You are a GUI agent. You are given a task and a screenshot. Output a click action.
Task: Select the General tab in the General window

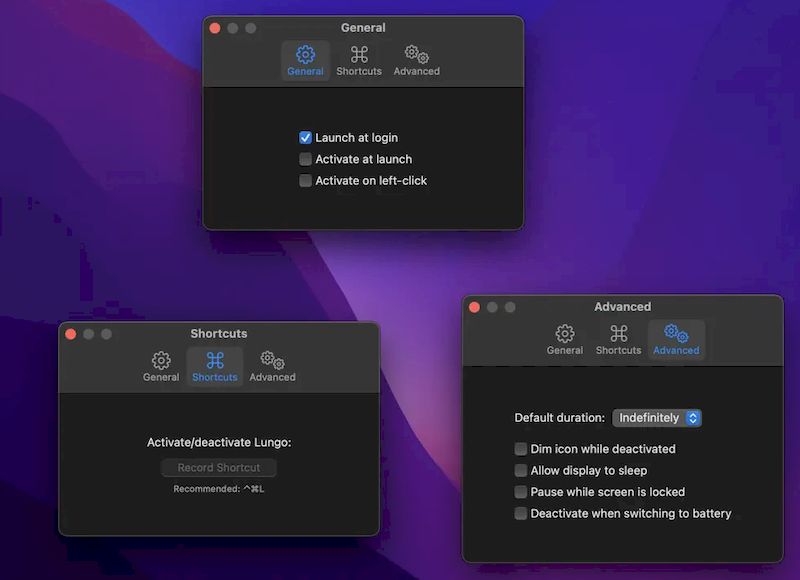tap(305, 61)
